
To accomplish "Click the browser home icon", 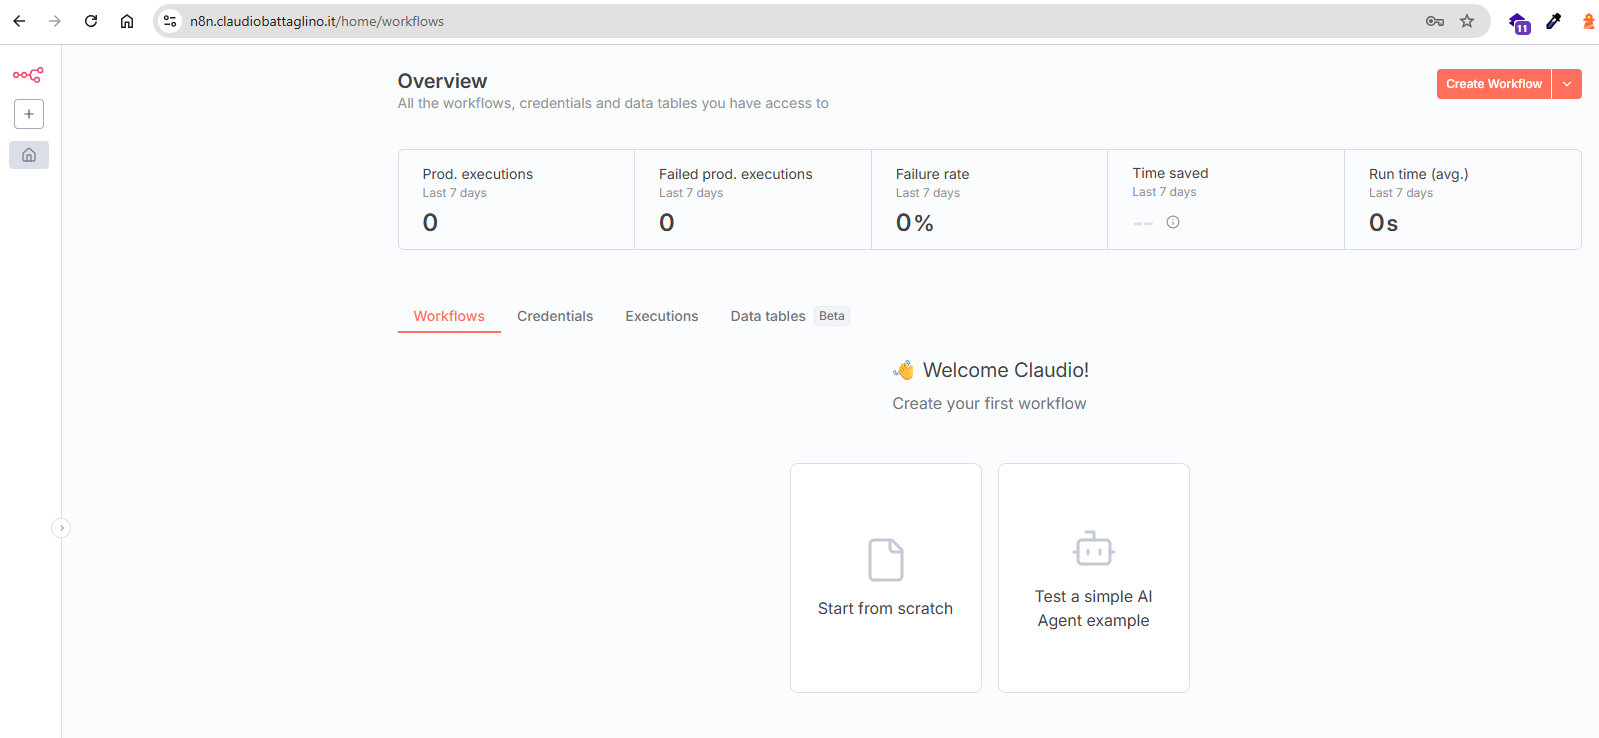I will [127, 21].
